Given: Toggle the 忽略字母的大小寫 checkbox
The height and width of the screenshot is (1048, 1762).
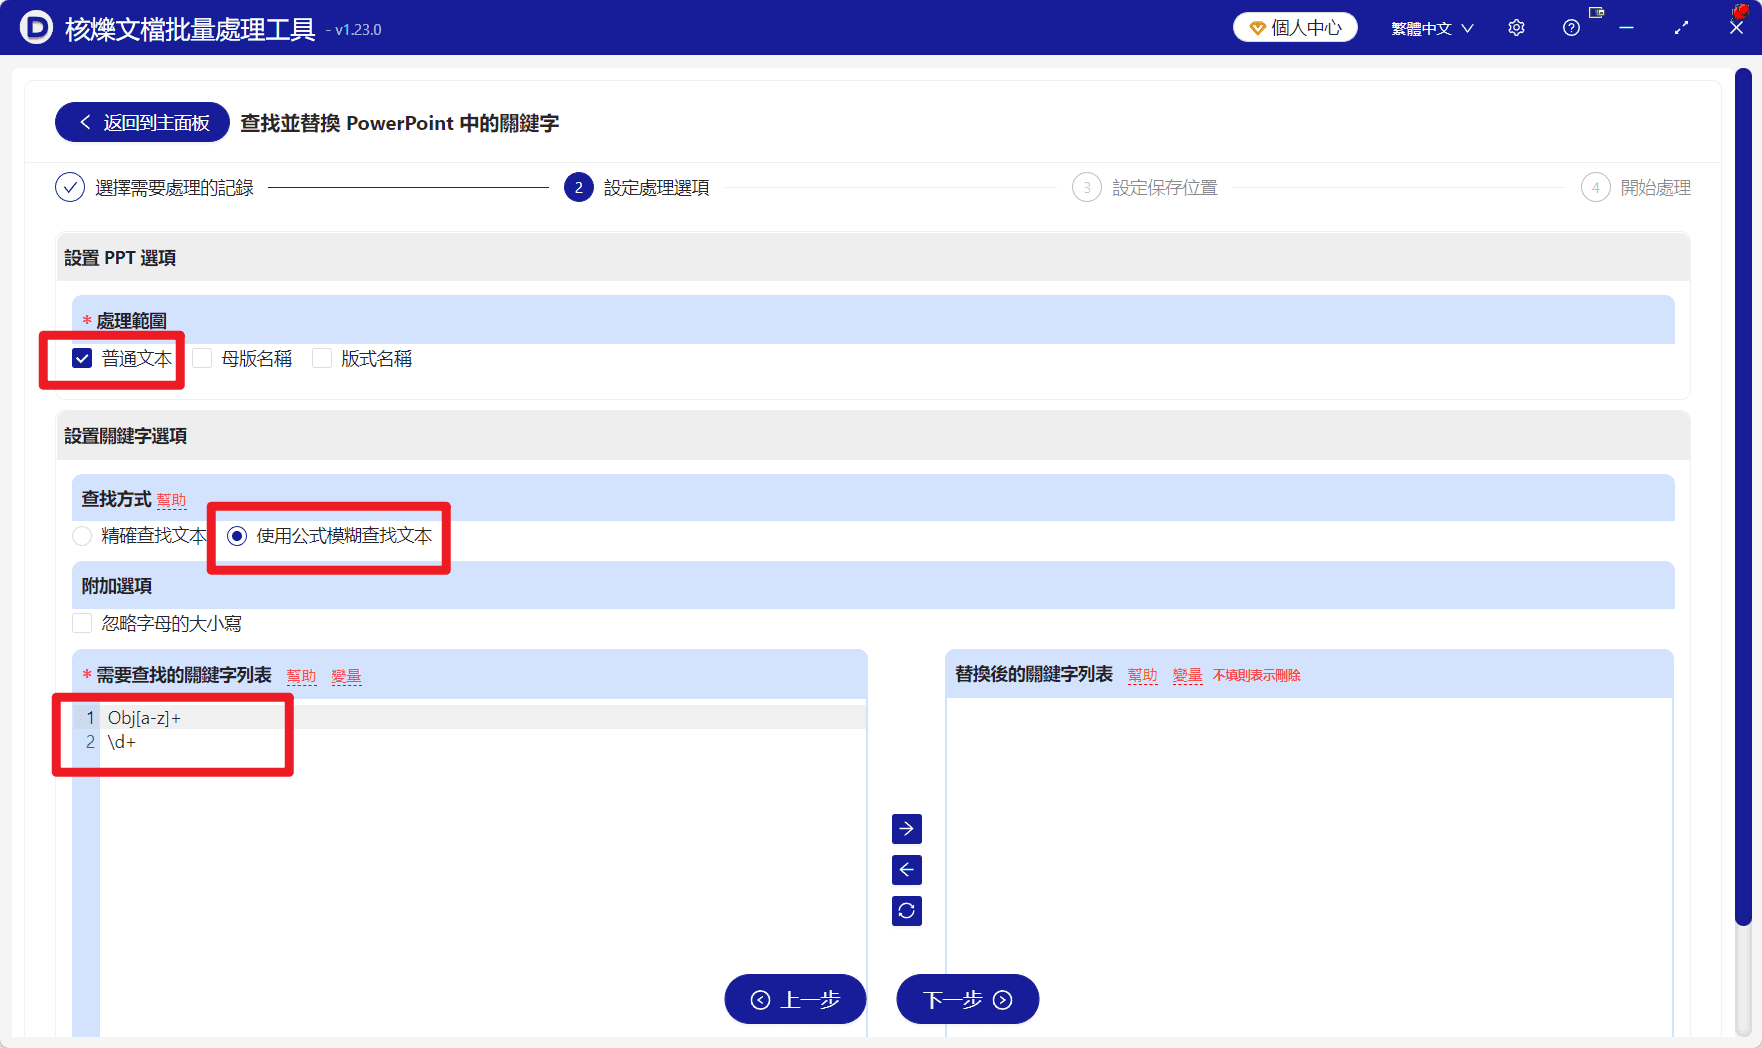Looking at the screenshot, I should click(82, 623).
